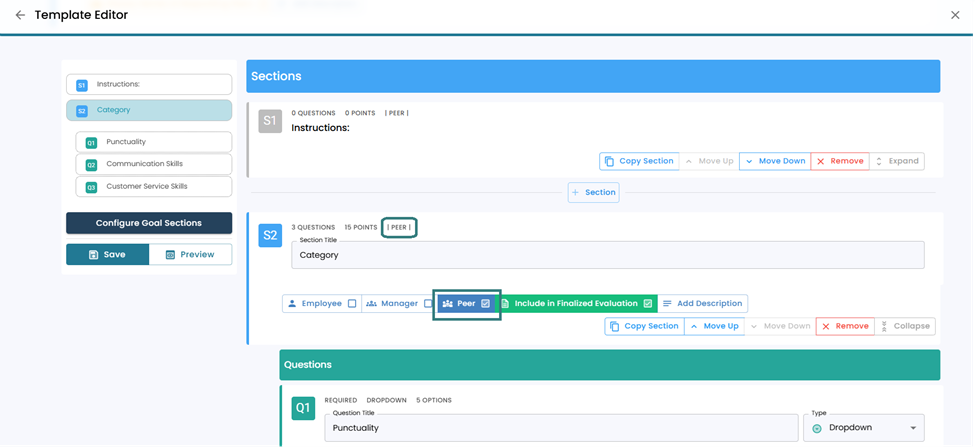This screenshot has height=448, width=975.
Task: Click the Section Title field containing Category
Action: [608, 254]
